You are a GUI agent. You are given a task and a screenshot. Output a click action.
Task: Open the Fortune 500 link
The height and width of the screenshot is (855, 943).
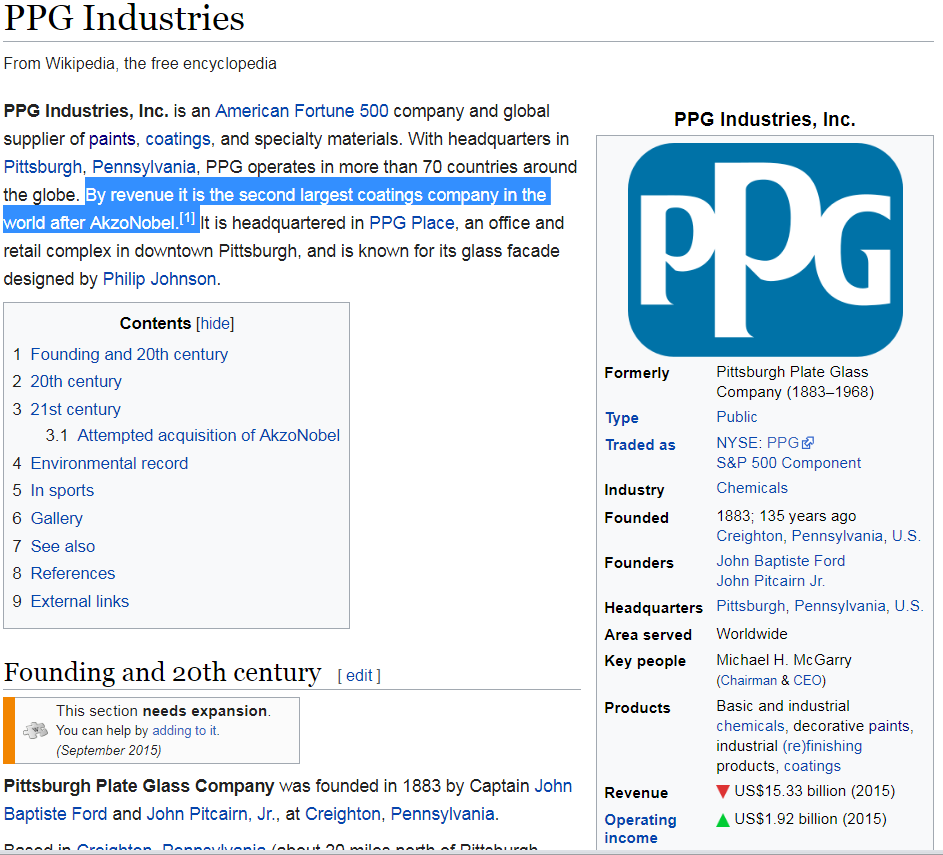pos(341,111)
